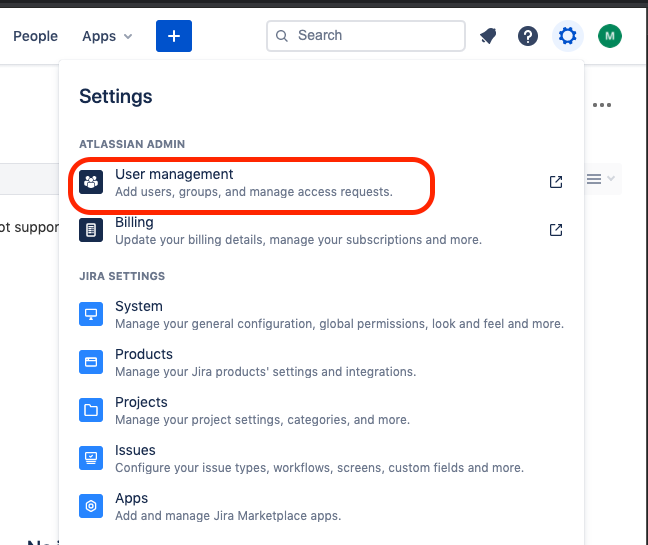Open Products Jira settings entry
The image size is (648, 545).
tap(321, 362)
